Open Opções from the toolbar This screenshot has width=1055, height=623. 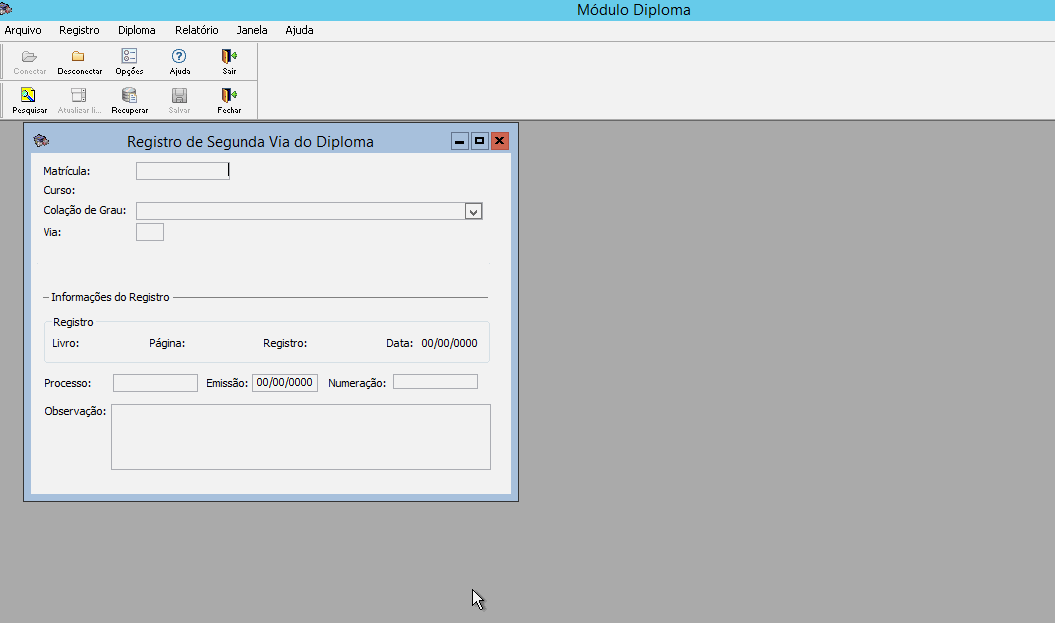(x=129, y=57)
